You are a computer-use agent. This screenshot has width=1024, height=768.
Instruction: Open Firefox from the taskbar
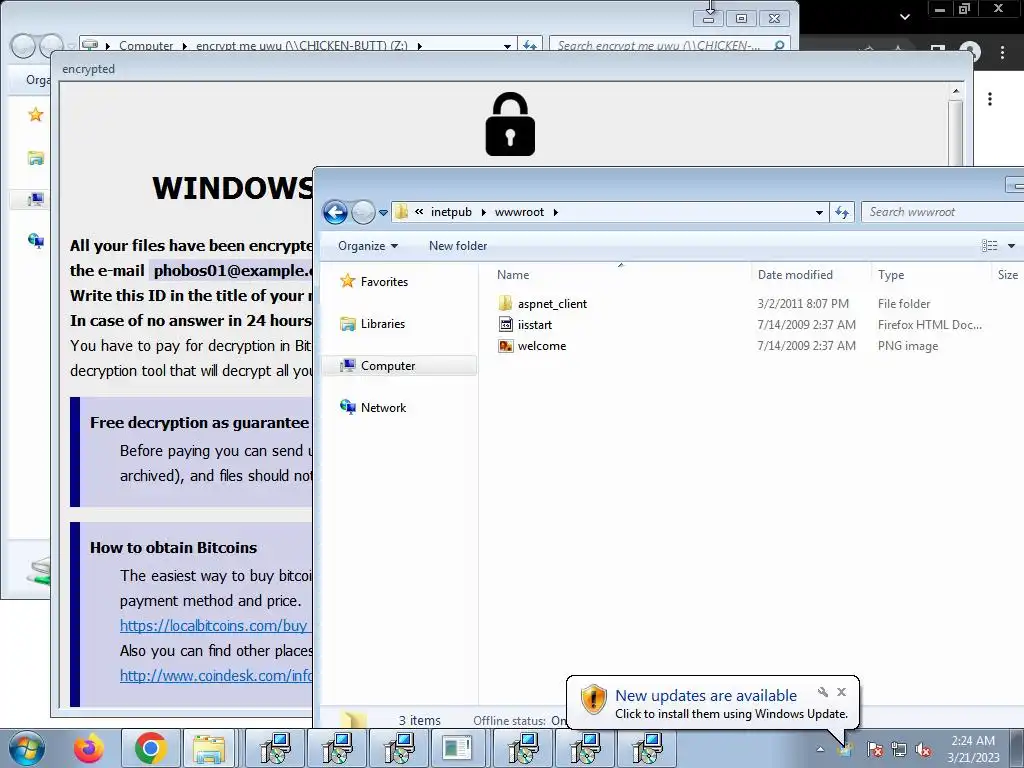[89, 748]
